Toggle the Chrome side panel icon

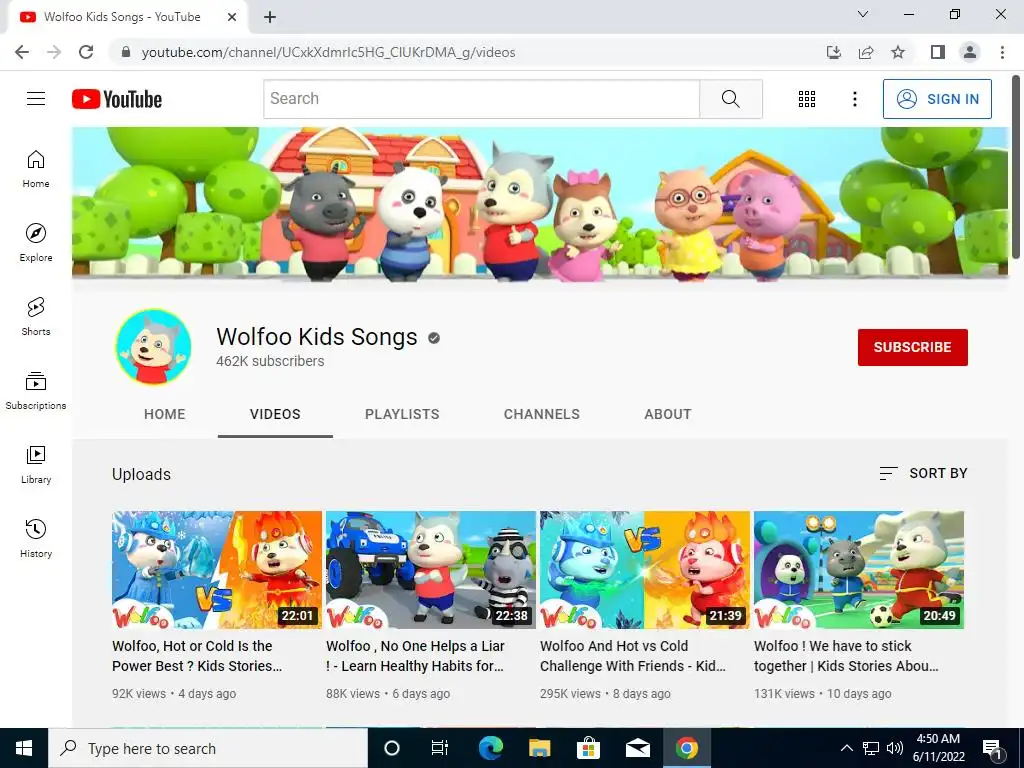[938, 52]
